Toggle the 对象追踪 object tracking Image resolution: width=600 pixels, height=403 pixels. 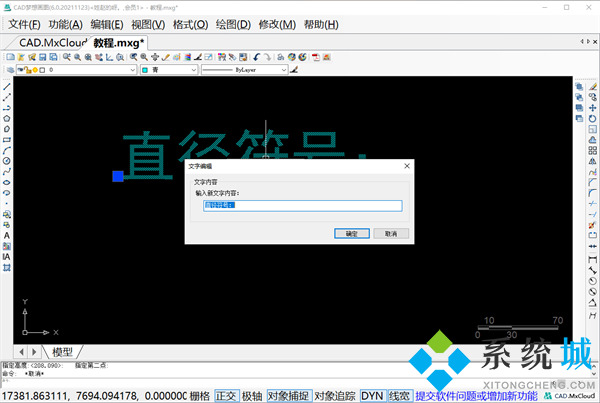tap(335, 396)
